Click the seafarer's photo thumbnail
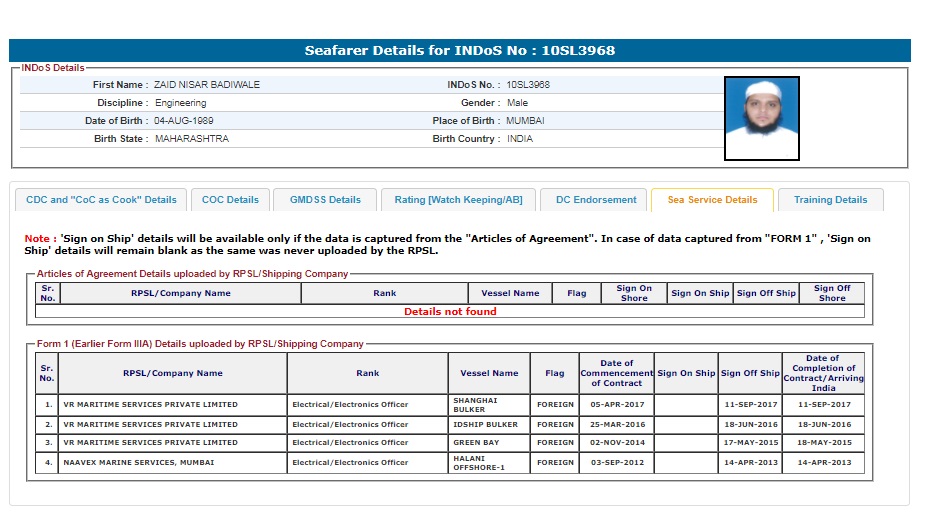Image resolution: width=951 pixels, height=516 pixels. (761, 119)
